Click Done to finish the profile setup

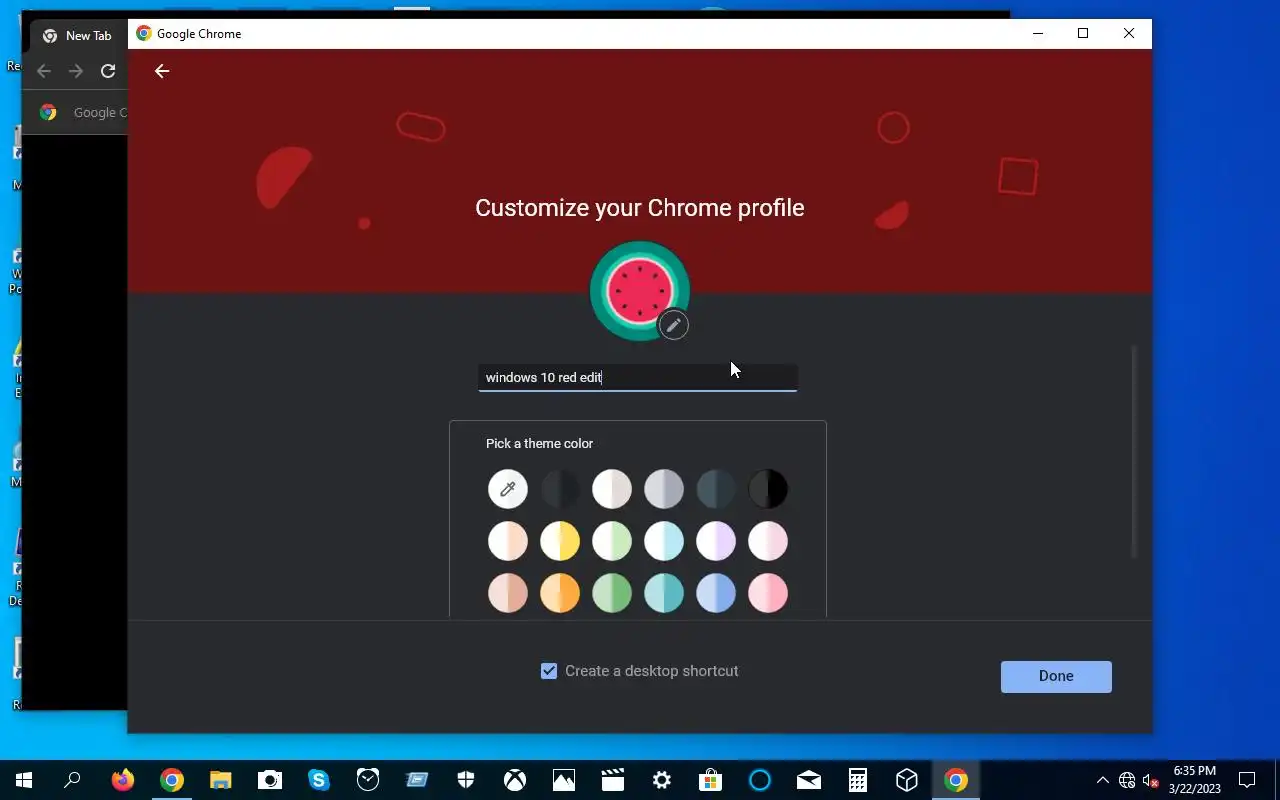[x=1056, y=676]
